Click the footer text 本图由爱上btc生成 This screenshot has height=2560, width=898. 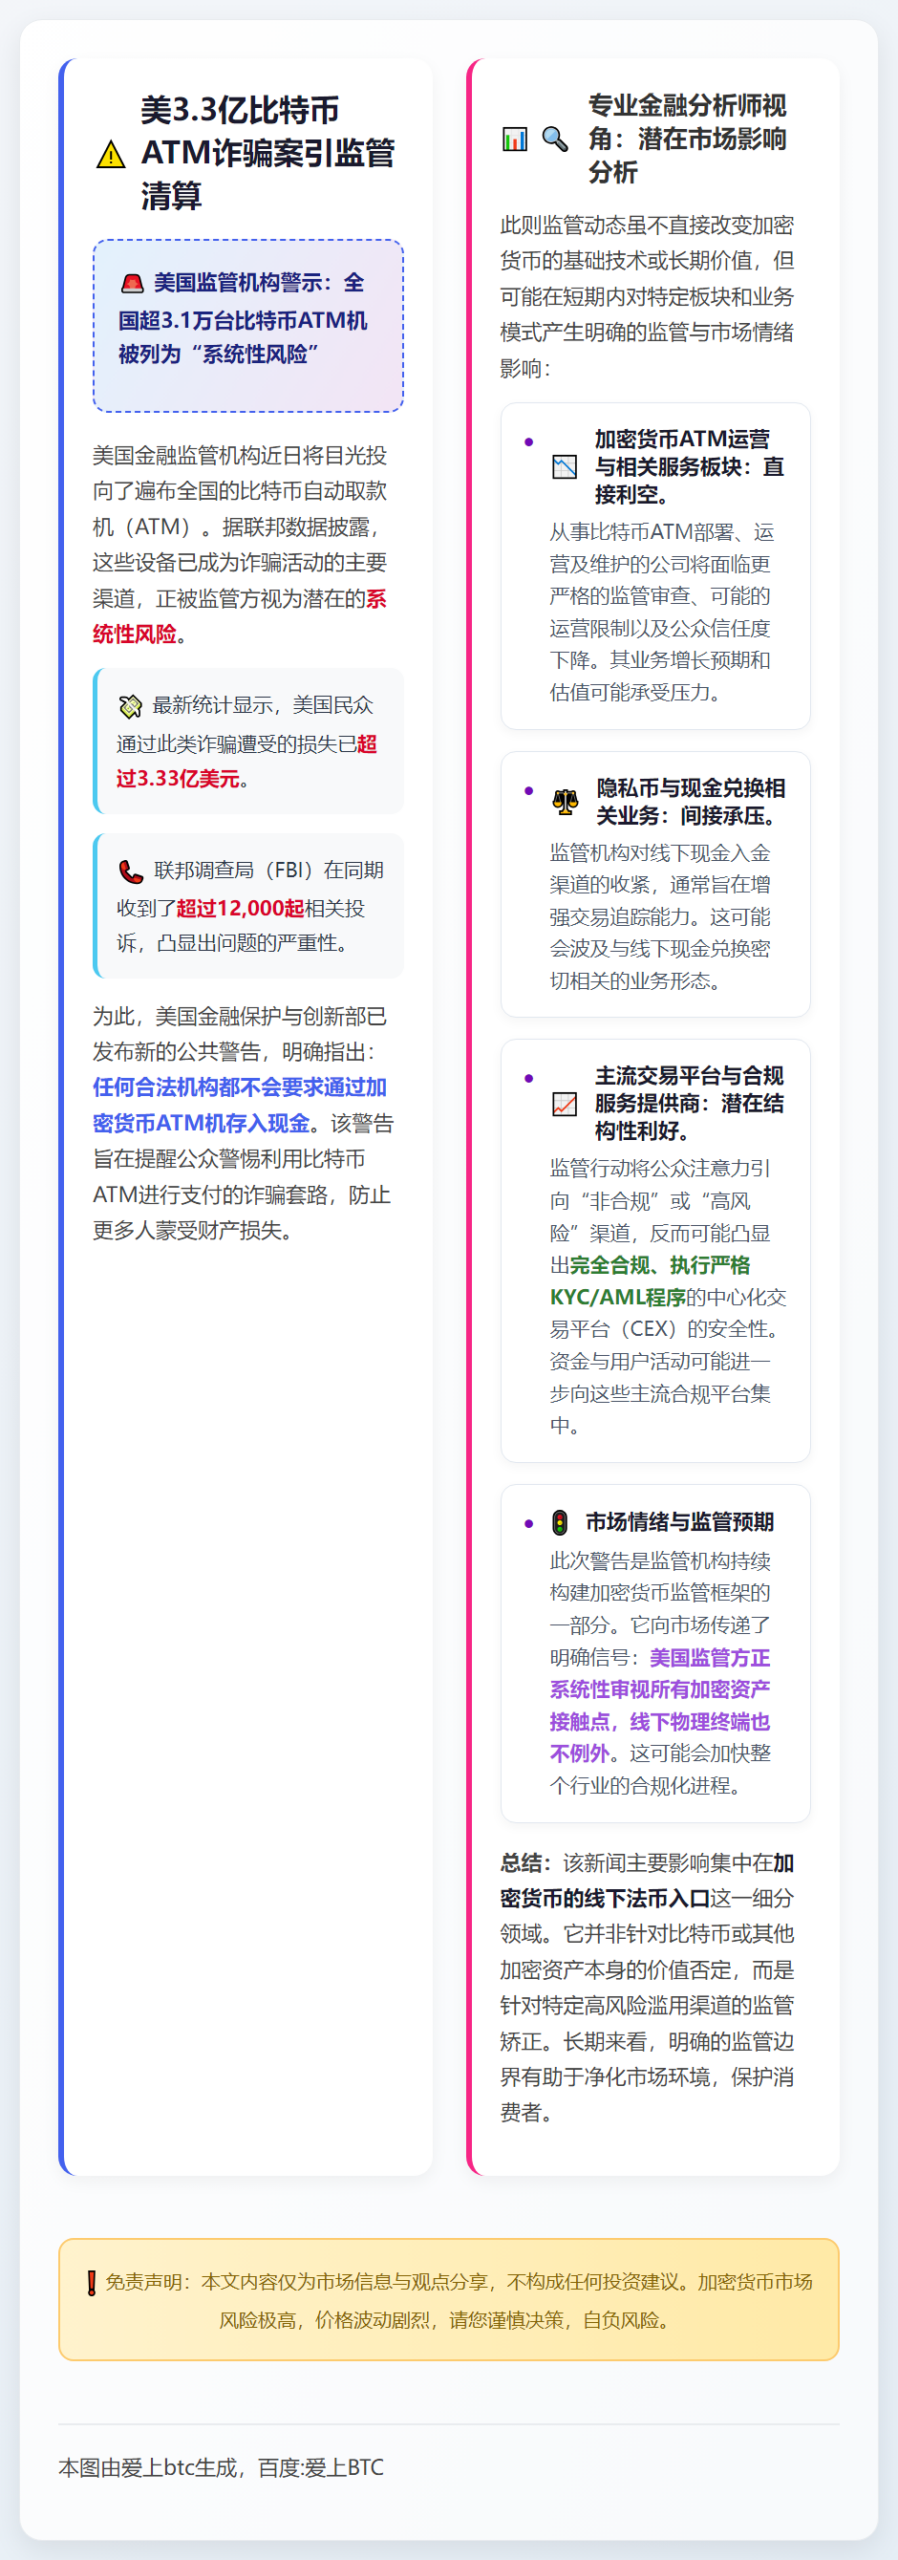click(149, 2468)
